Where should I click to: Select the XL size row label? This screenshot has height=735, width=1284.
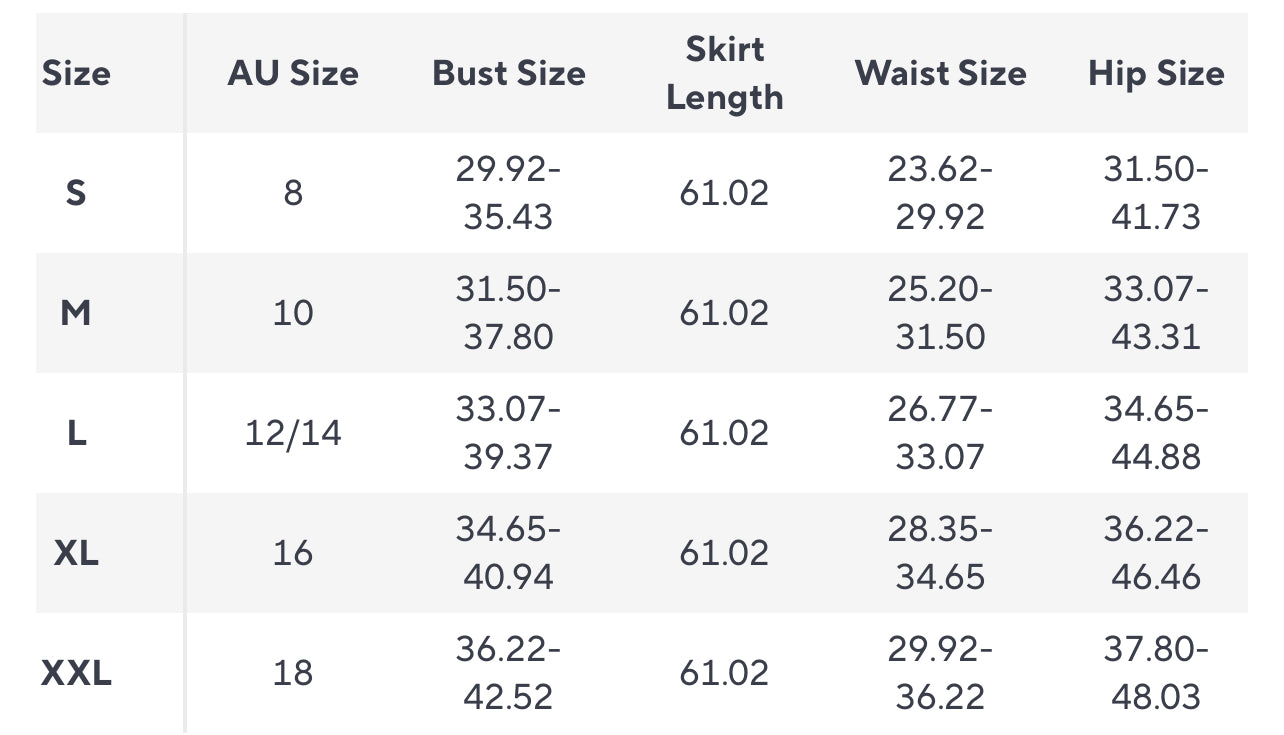coord(76,553)
